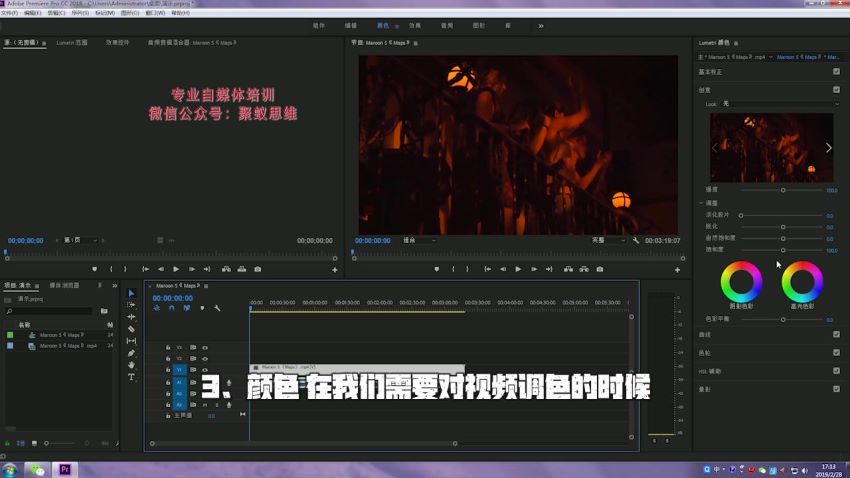Click 色轮 section header
850x478 pixels.
(705, 353)
